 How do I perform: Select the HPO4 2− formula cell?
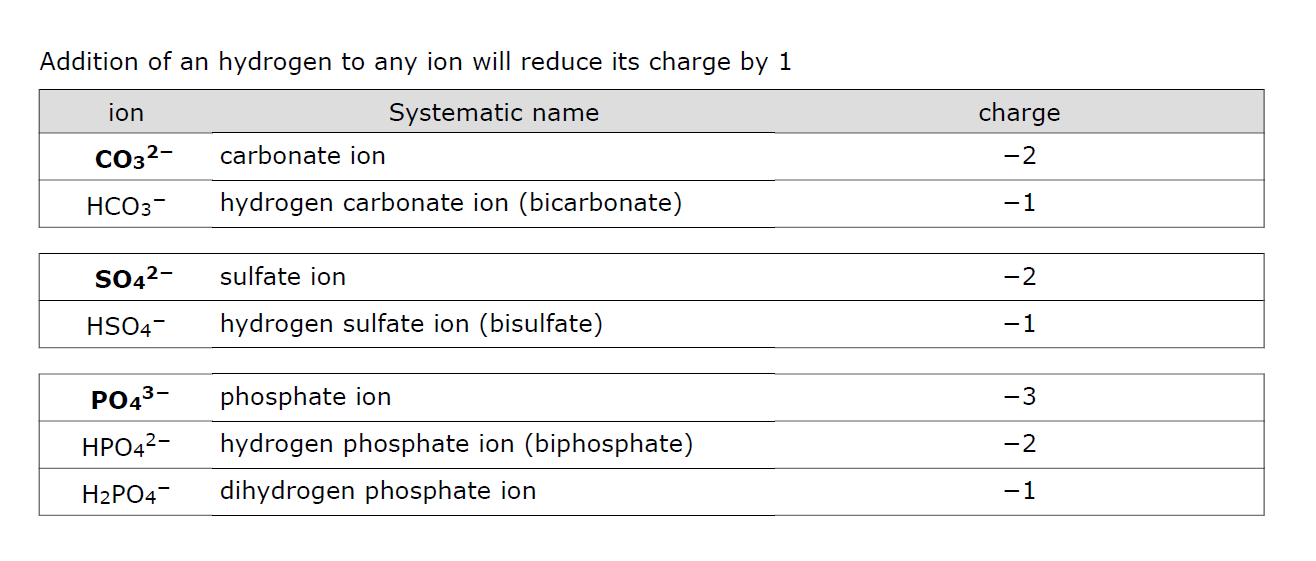click(x=126, y=446)
